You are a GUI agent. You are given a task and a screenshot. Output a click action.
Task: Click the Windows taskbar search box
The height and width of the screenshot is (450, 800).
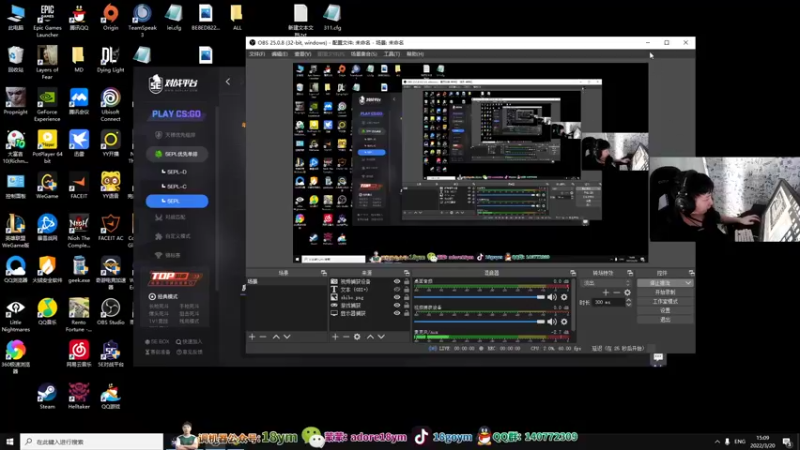coord(91,441)
